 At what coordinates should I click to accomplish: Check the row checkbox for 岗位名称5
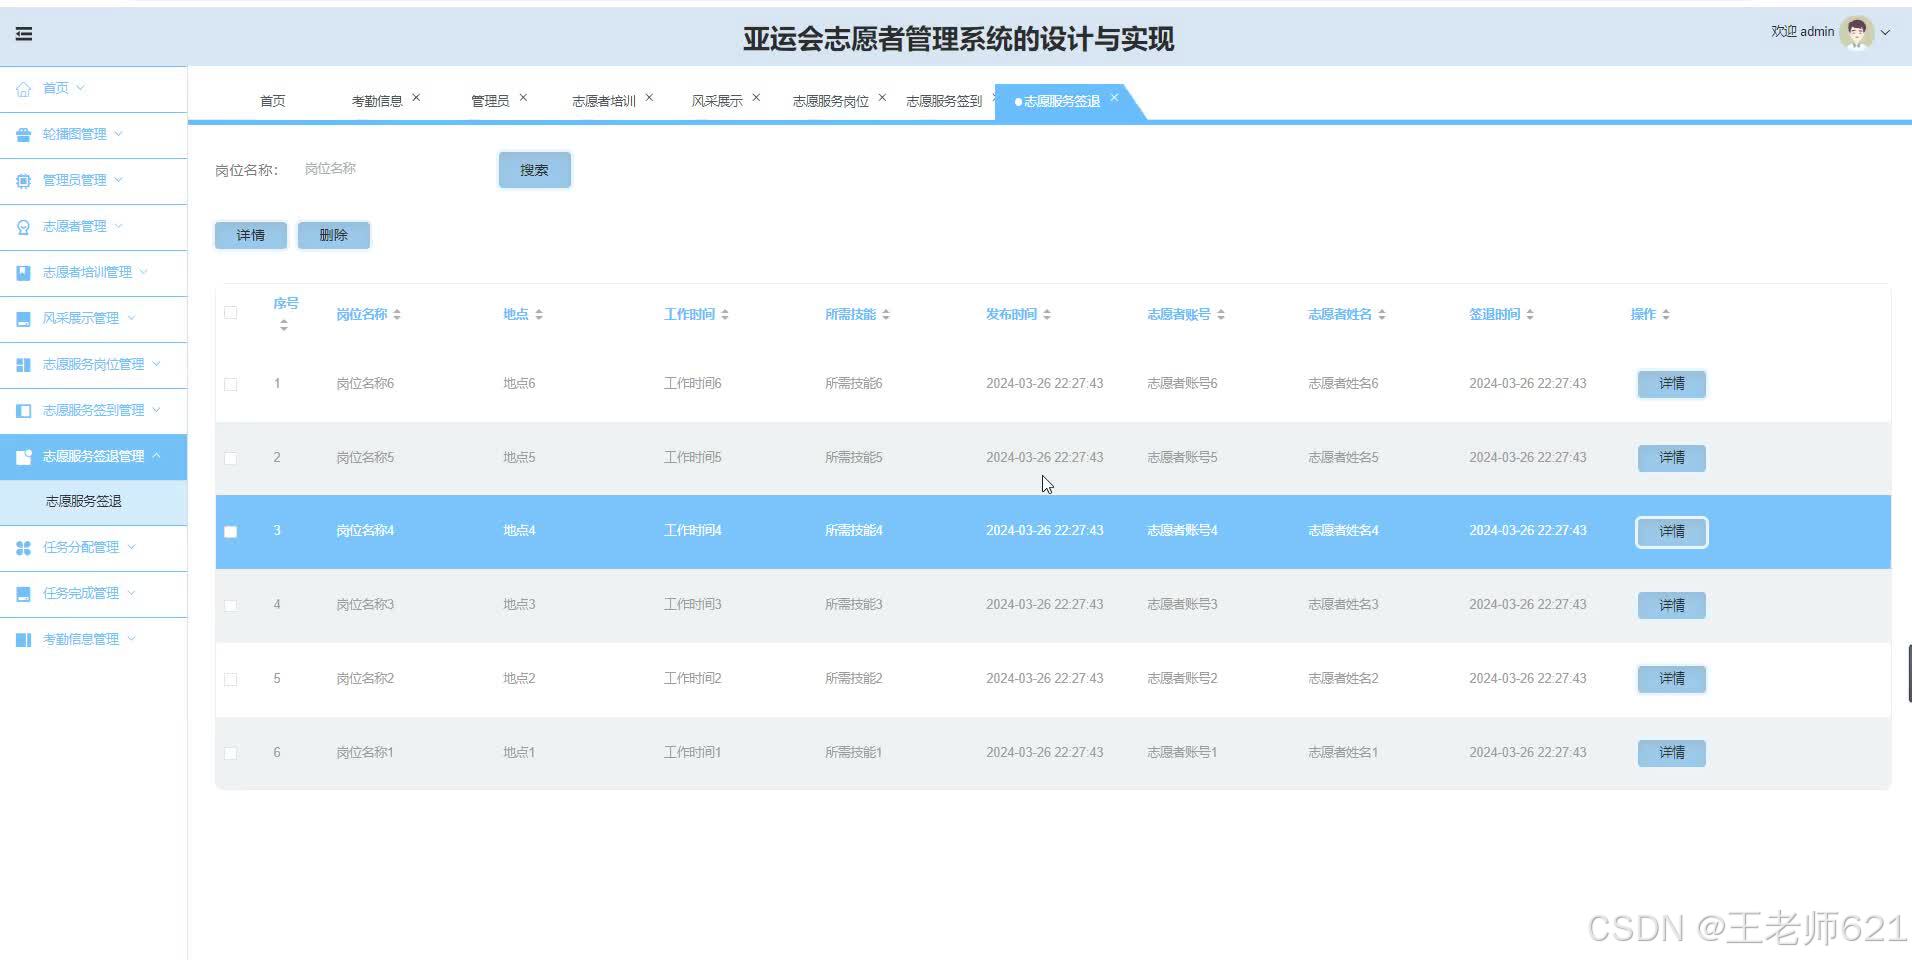(x=231, y=458)
